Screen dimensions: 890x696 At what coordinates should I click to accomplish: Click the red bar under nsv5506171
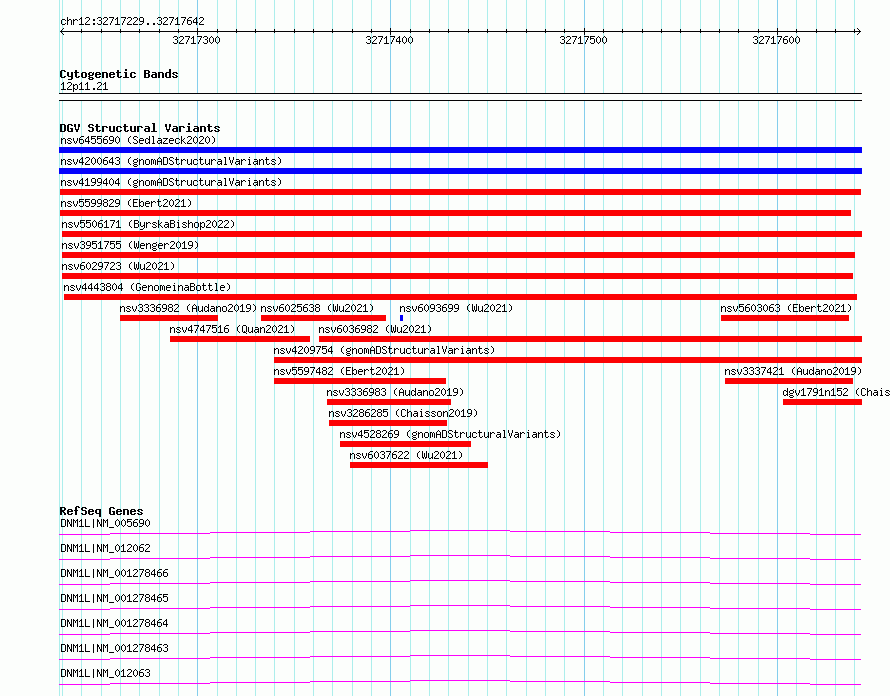pyautogui.click(x=462, y=234)
